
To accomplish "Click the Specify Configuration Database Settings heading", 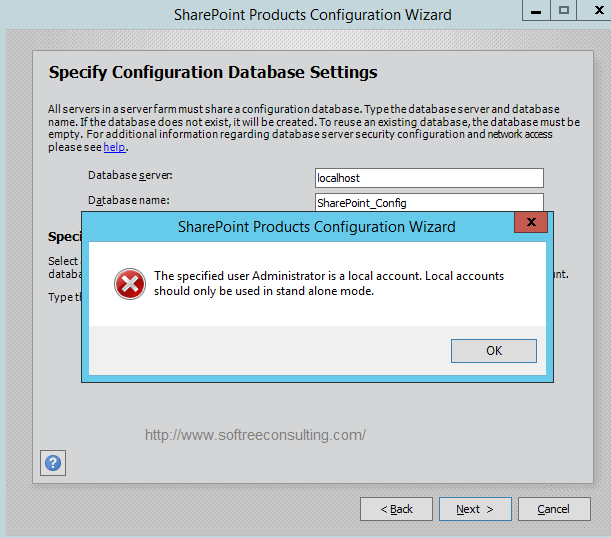I will [213, 72].
